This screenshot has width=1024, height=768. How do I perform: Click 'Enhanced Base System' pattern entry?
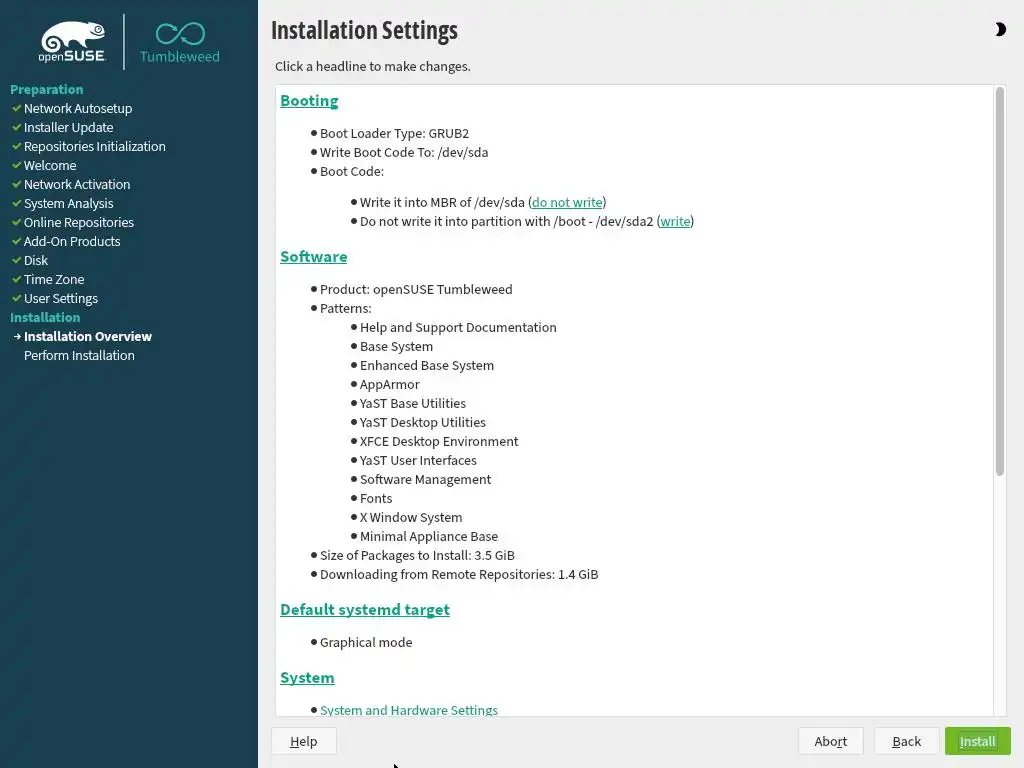point(426,366)
